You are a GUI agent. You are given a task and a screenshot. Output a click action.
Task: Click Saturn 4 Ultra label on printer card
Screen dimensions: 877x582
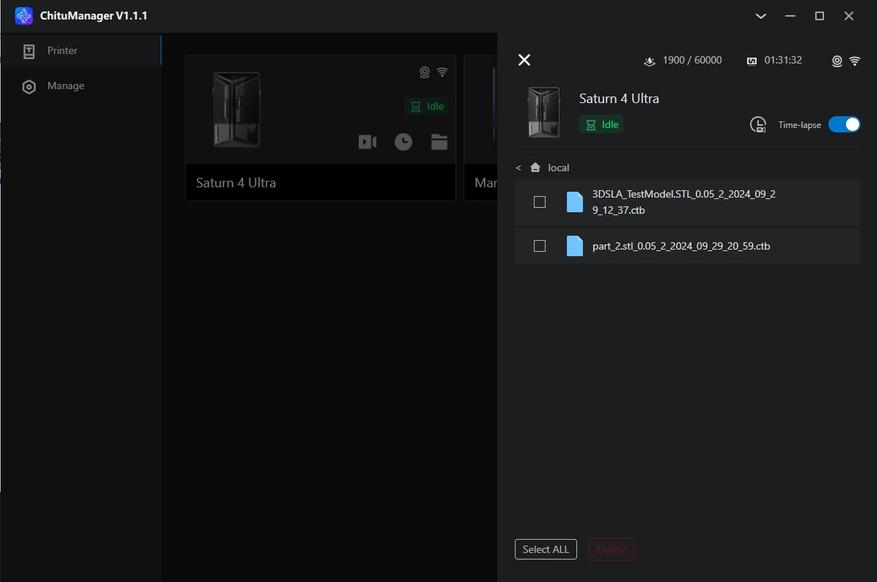pyautogui.click(x=235, y=183)
